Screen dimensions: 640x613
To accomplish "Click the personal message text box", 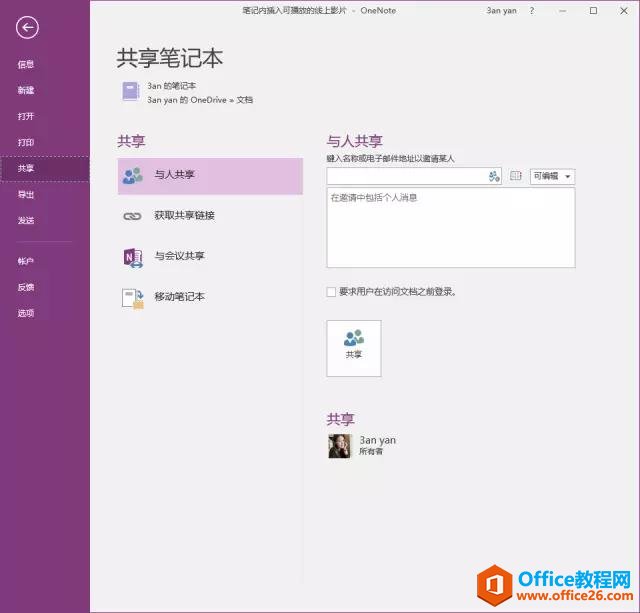I will tap(450, 228).
